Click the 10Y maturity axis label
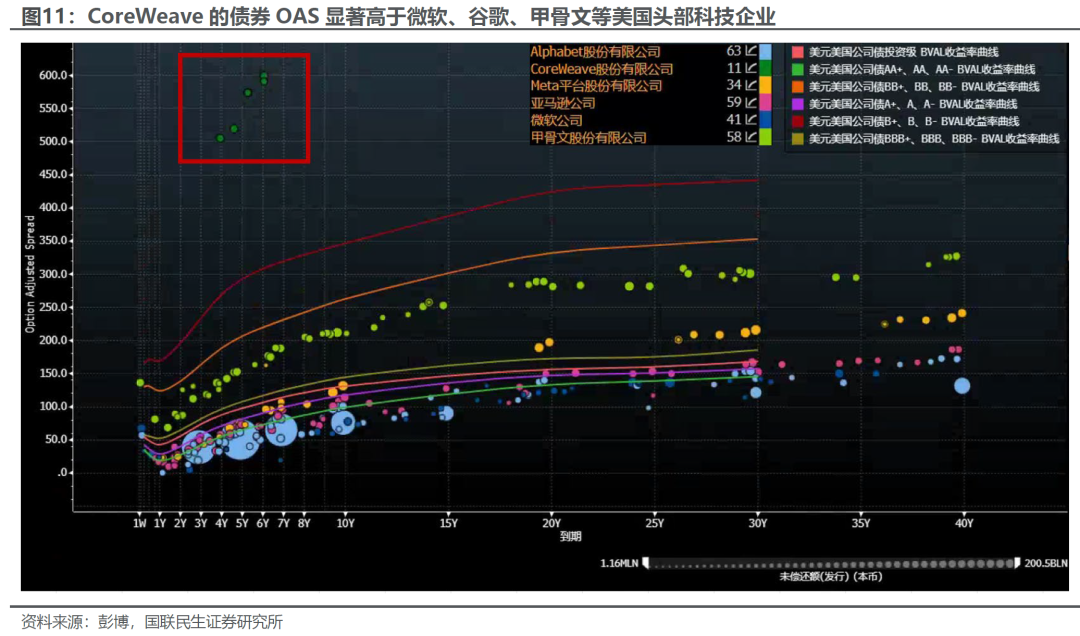The width and height of the screenshot is (1080, 636). coord(345,524)
